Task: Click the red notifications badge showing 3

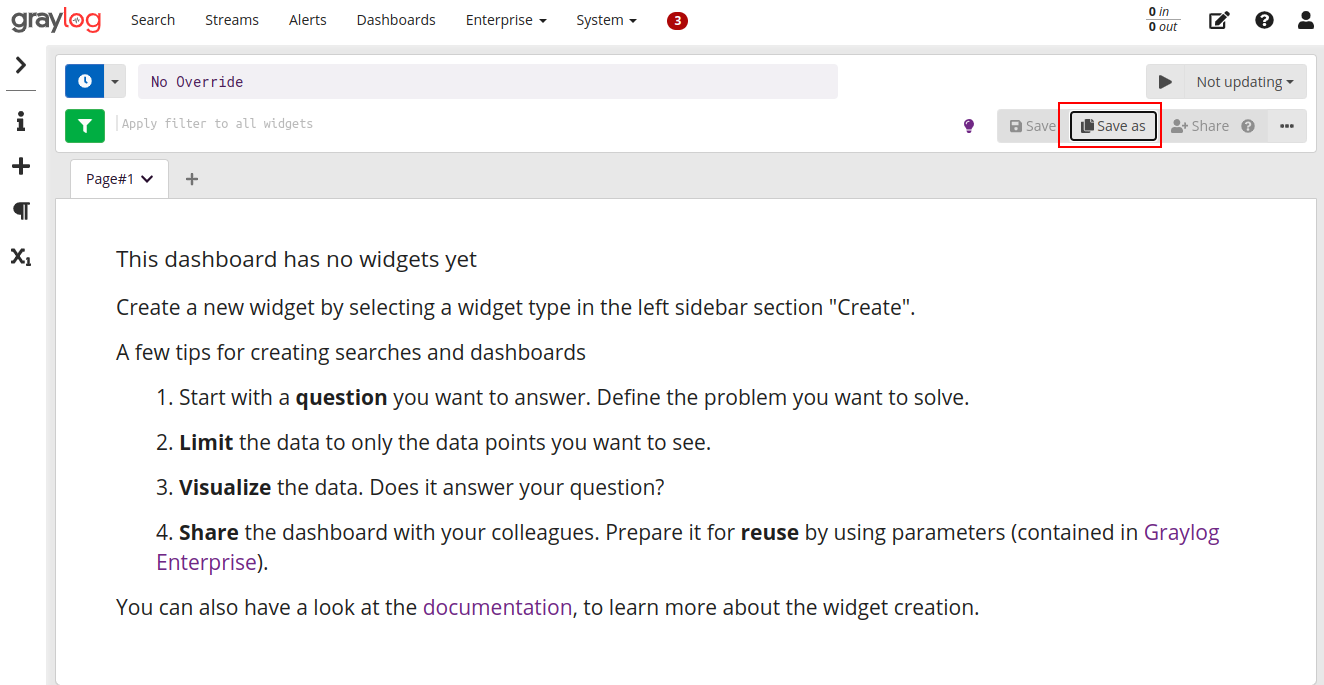Action: click(x=677, y=20)
